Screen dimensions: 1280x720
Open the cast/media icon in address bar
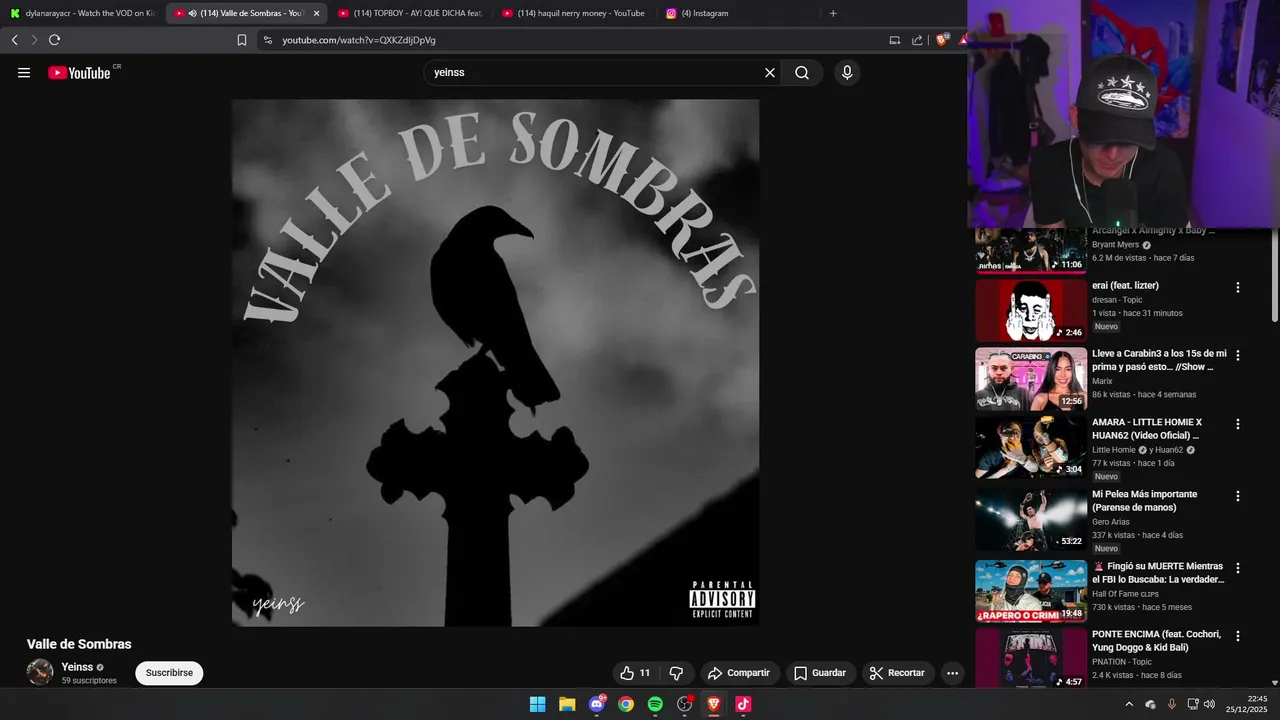[894, 40]
